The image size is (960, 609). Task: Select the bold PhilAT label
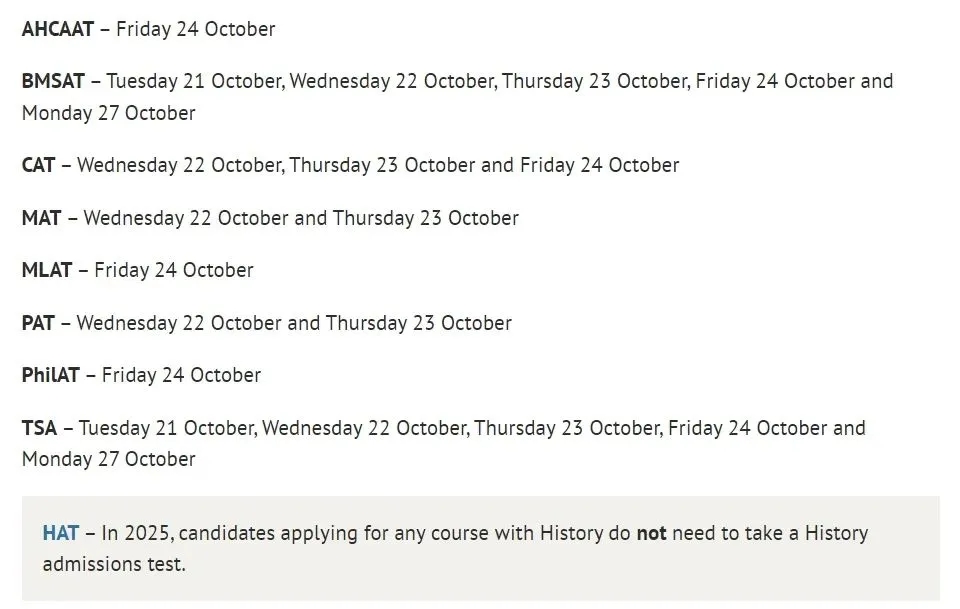50,375
